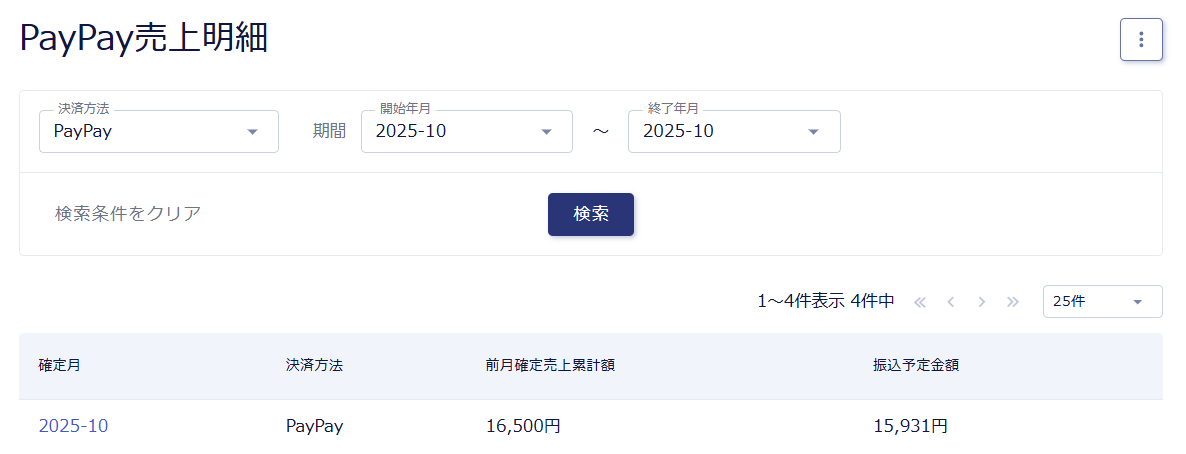Screen dimensions: 1186x454
Task: Go to the first page of results
Action: (920, 301)
